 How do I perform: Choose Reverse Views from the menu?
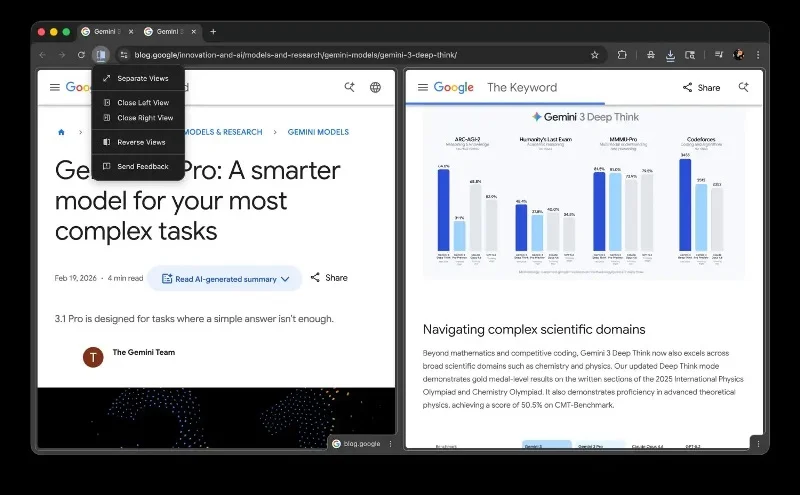[x=141, y=142]
